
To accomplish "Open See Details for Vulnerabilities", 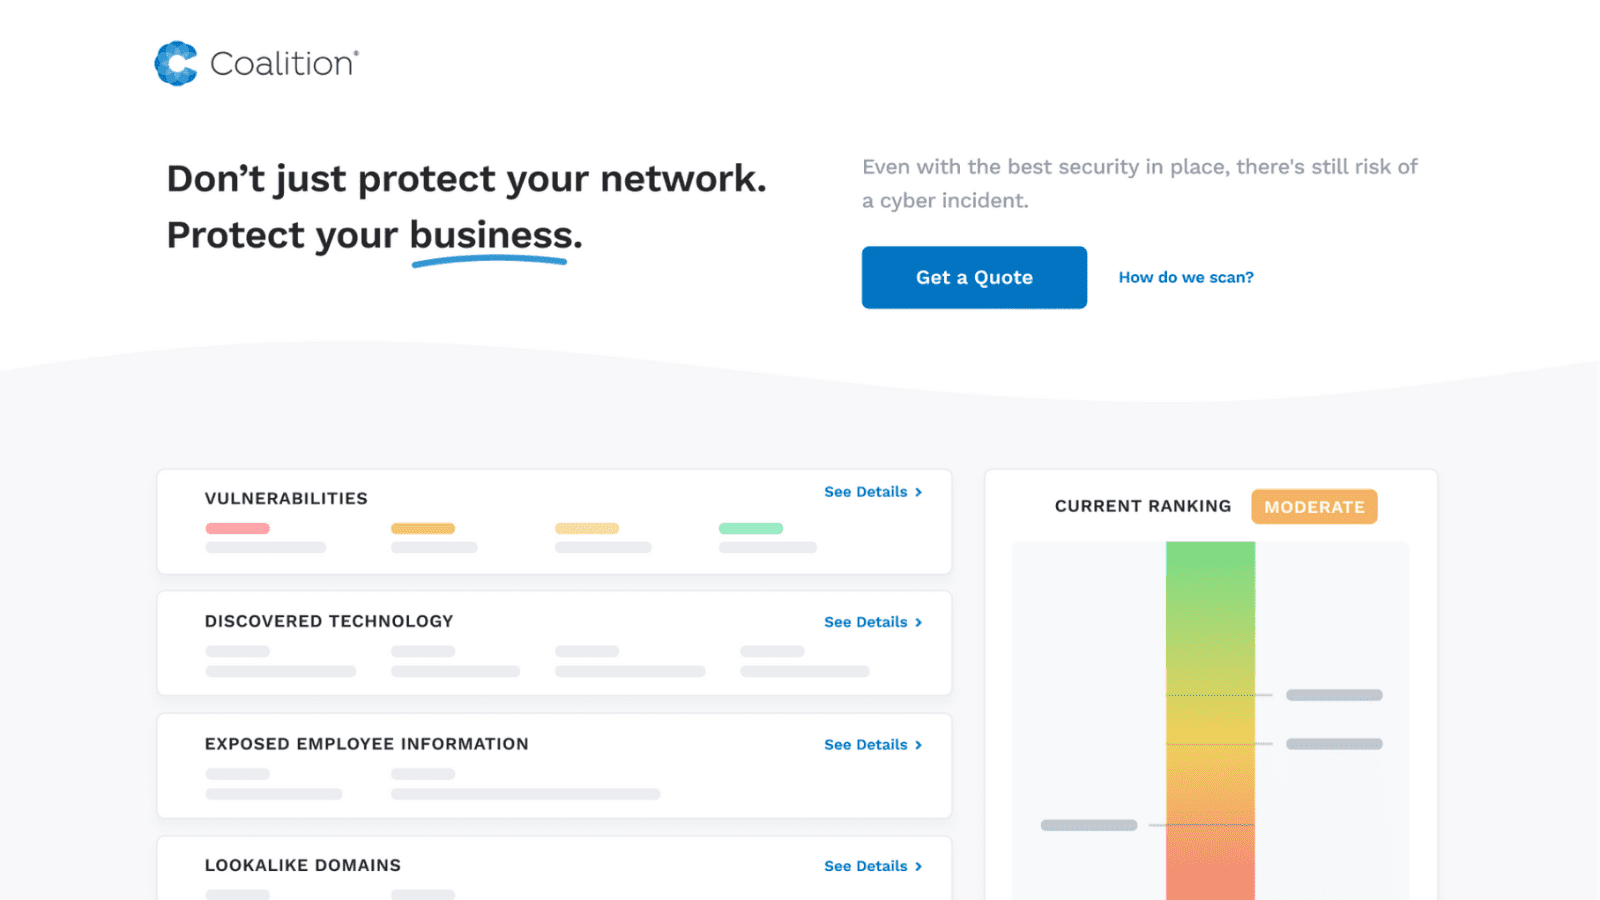I will 866,492.
